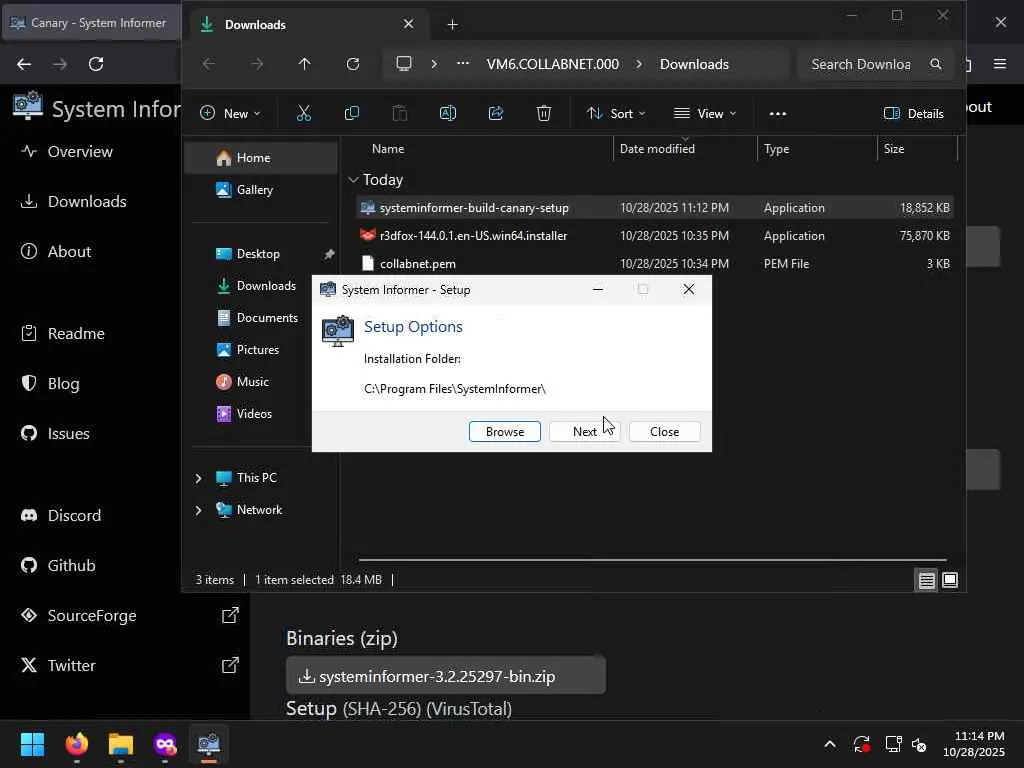The width and height of the screenshot is (1024, 768).
Task: Click chevron after VM6.COLLABNET.000 breadcrumb
Action: (639, 64)
